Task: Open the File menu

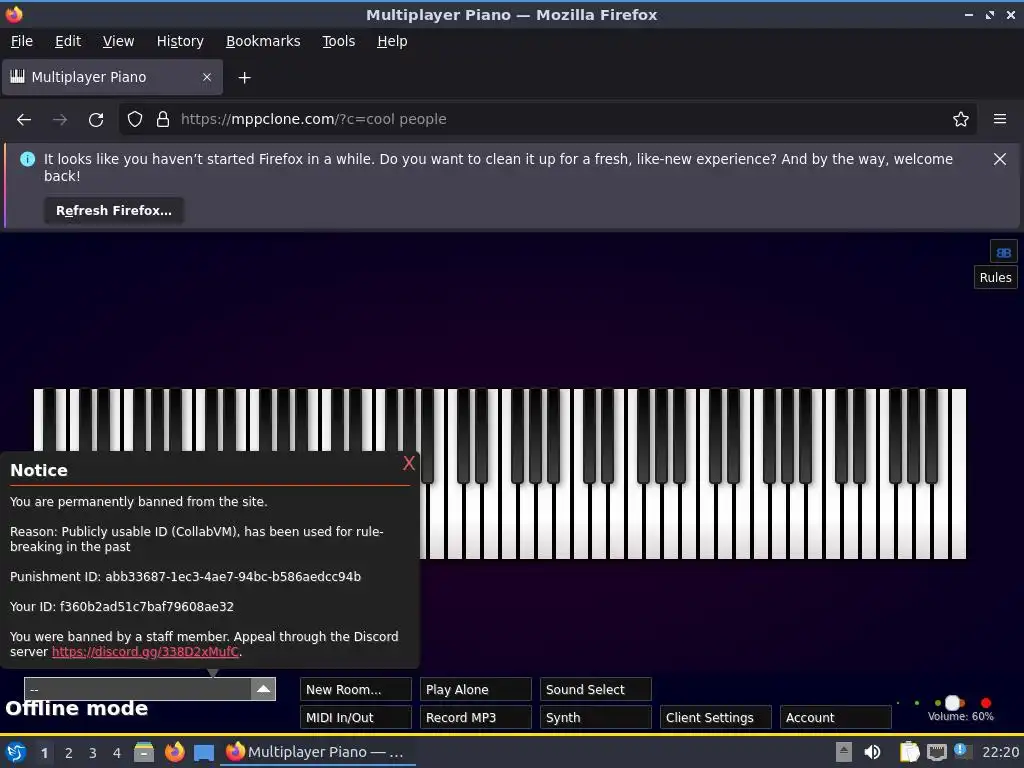Action: click(22, 41)
